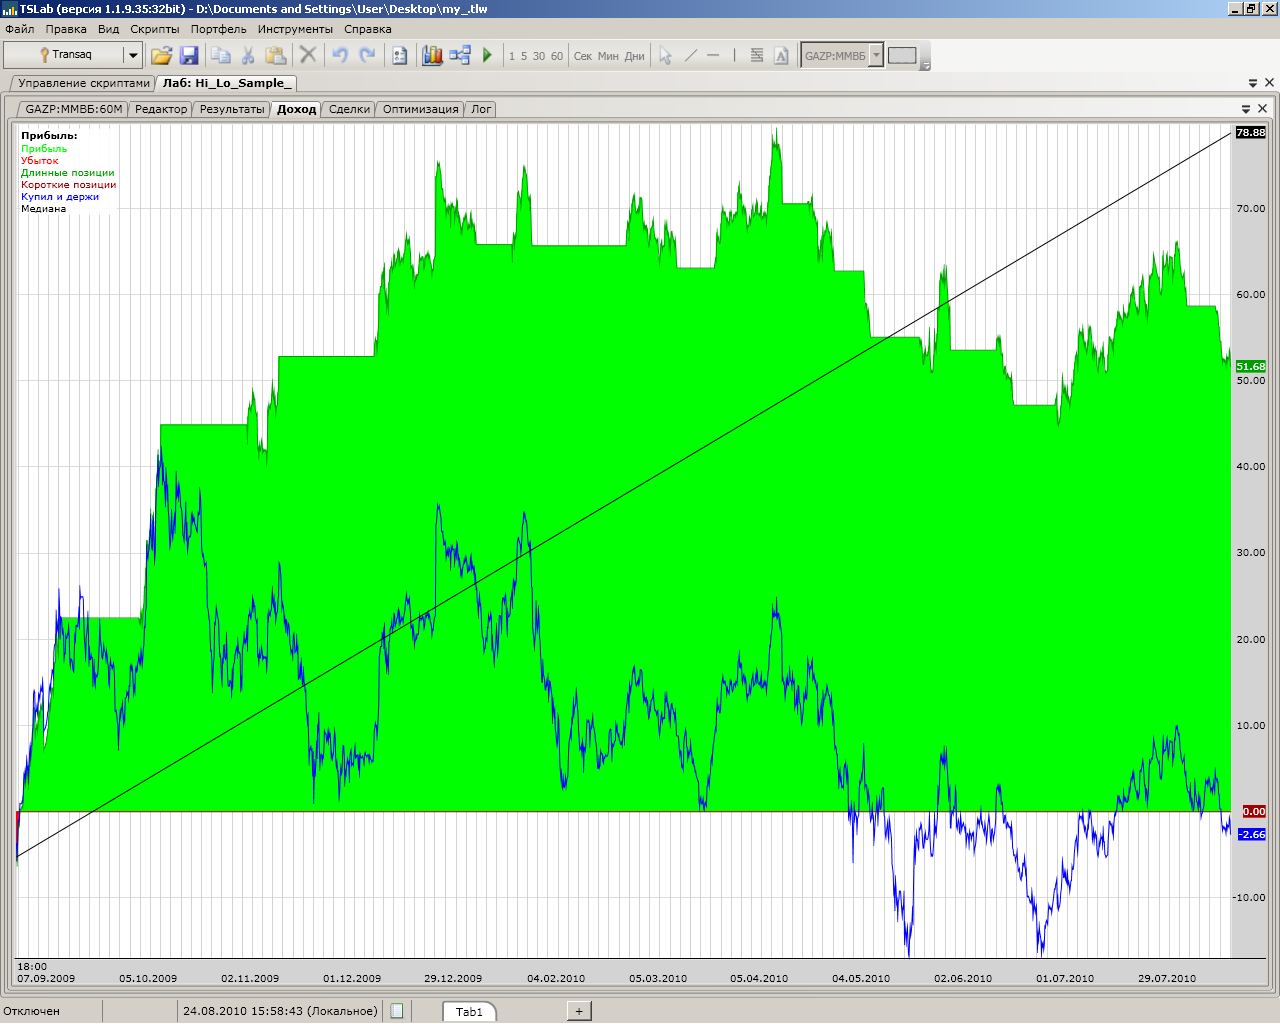Click the Отключен connection status

(x=31, y=1011)
